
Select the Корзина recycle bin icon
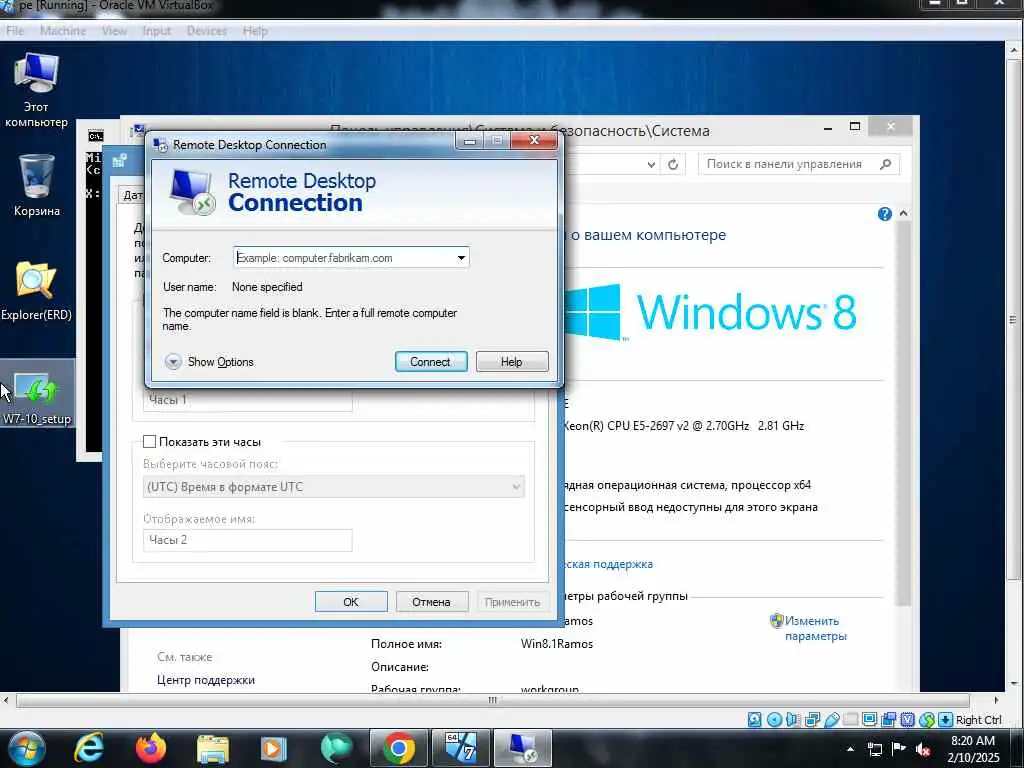click(x=37, y=185)
